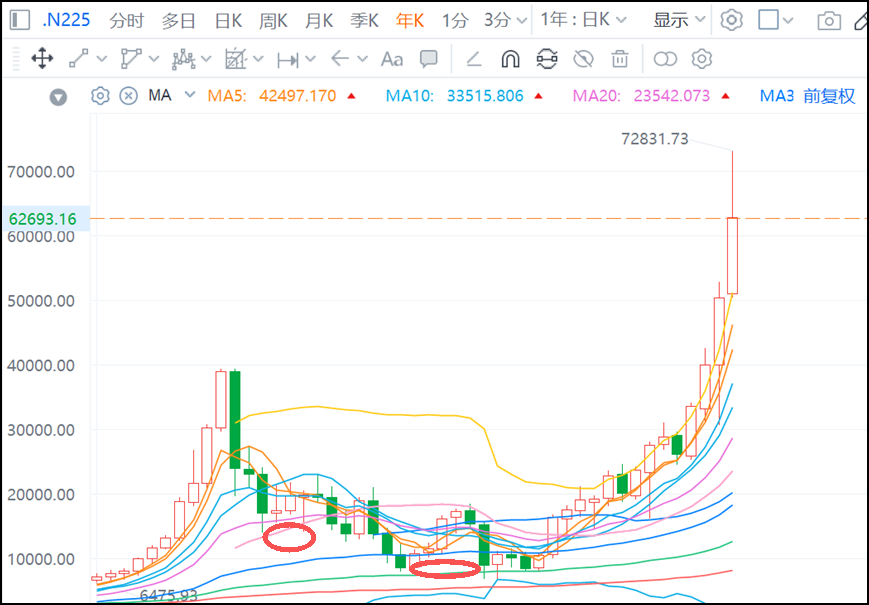Open MA indicator settings gear
The width and height of the screenshot is (869, 605).
pos(100,96)
